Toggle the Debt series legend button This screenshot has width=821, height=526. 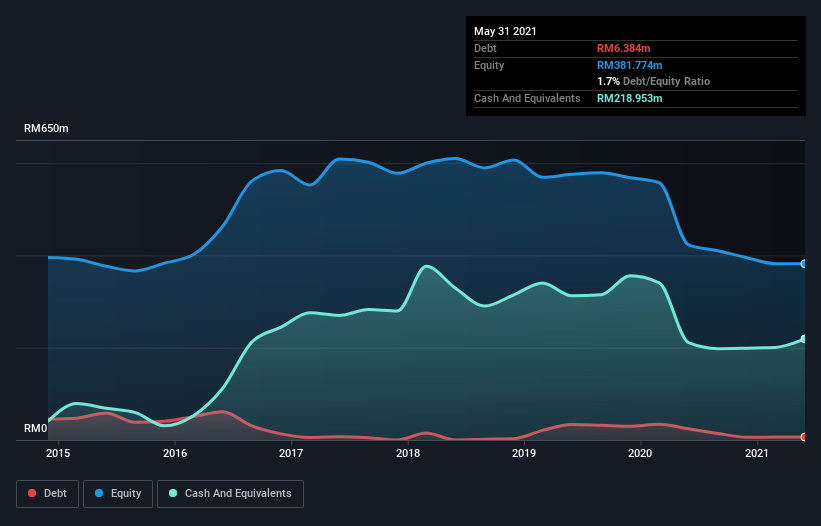pos(47,494)
